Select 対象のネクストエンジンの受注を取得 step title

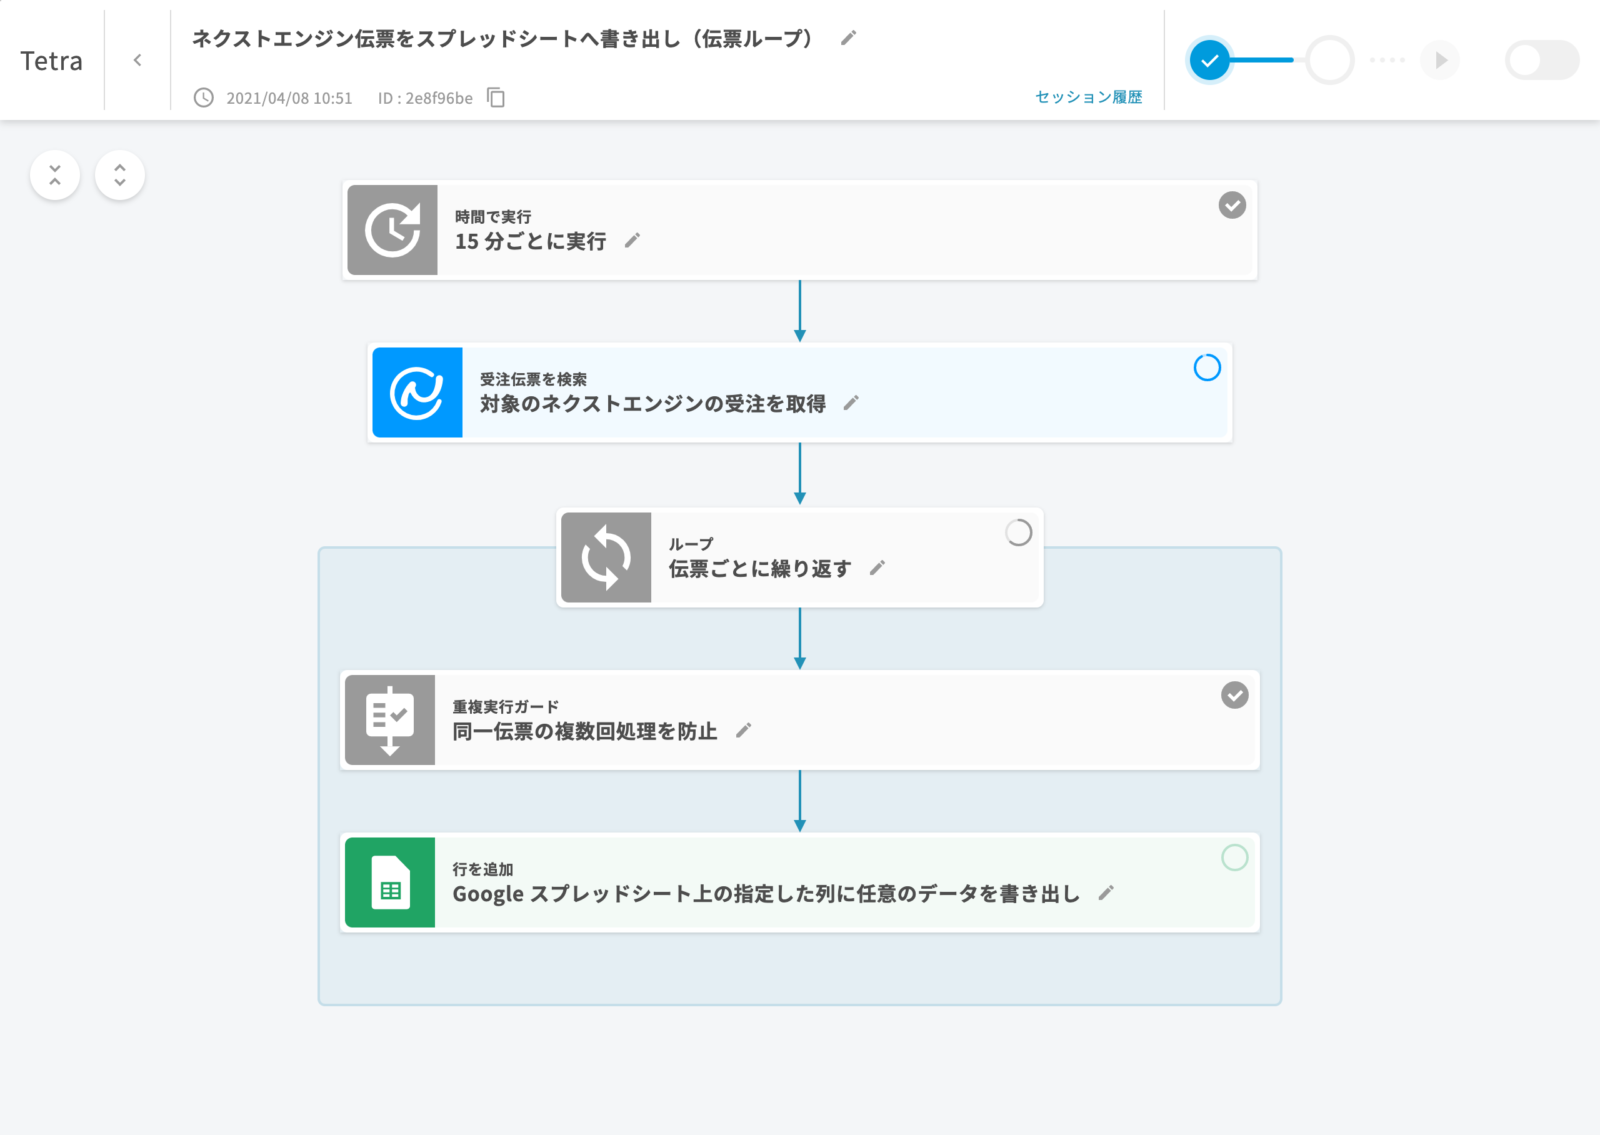pos(653,403)
